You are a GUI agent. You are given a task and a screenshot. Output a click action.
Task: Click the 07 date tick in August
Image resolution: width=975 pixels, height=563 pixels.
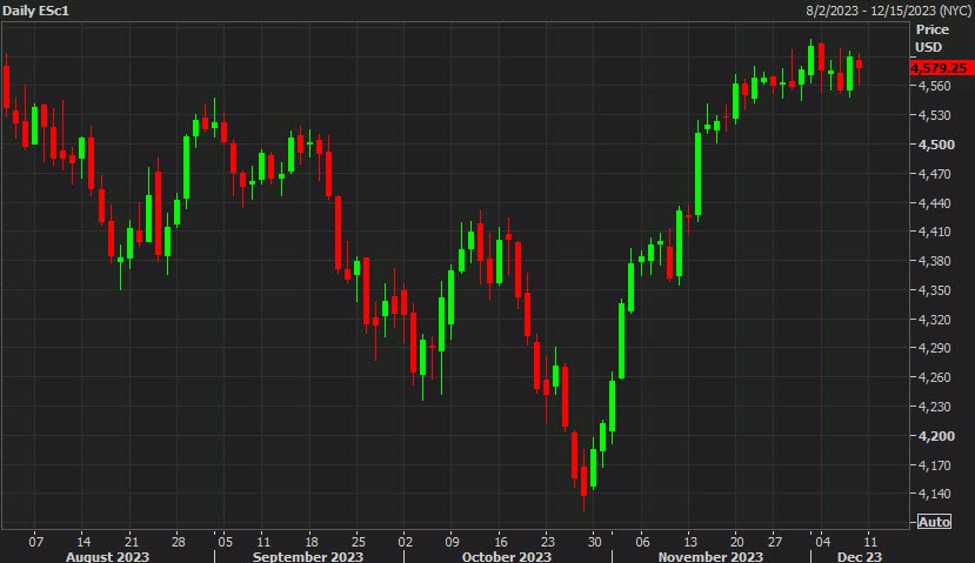[36, 541]
